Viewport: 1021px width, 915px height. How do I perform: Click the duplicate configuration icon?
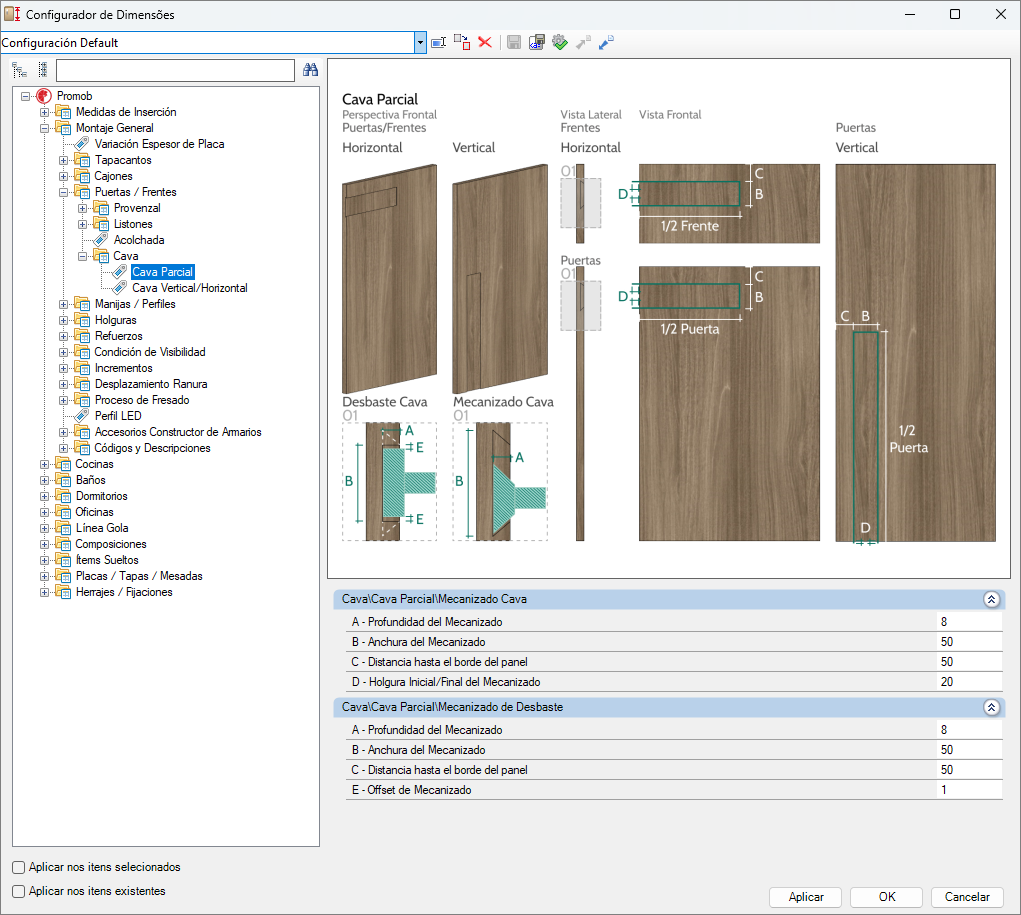pyautogui.click(x=461, y=43)
